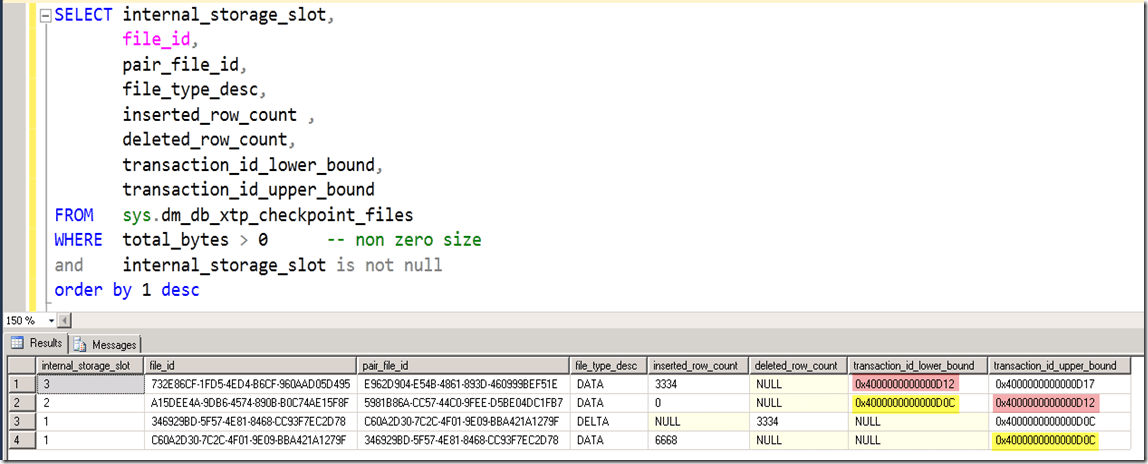Collapse the SELECT statement outline block

[x=45, y=17]
